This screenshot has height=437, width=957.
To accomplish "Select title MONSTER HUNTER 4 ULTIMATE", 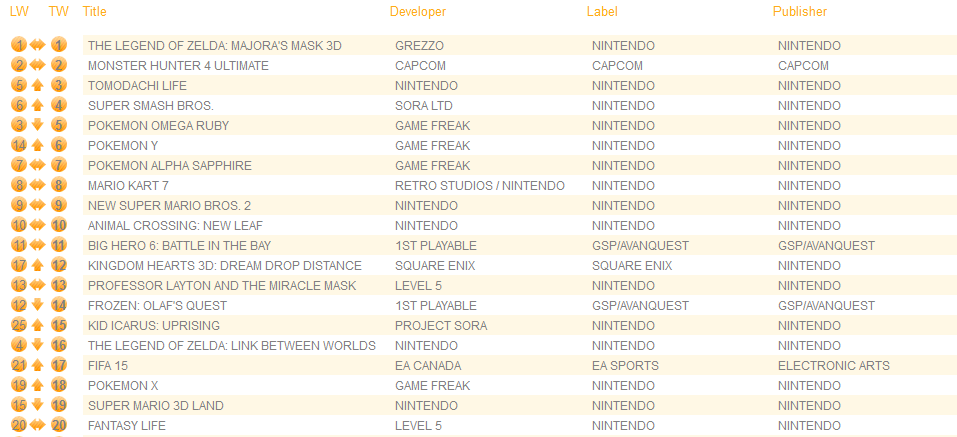I will [178, 66].
